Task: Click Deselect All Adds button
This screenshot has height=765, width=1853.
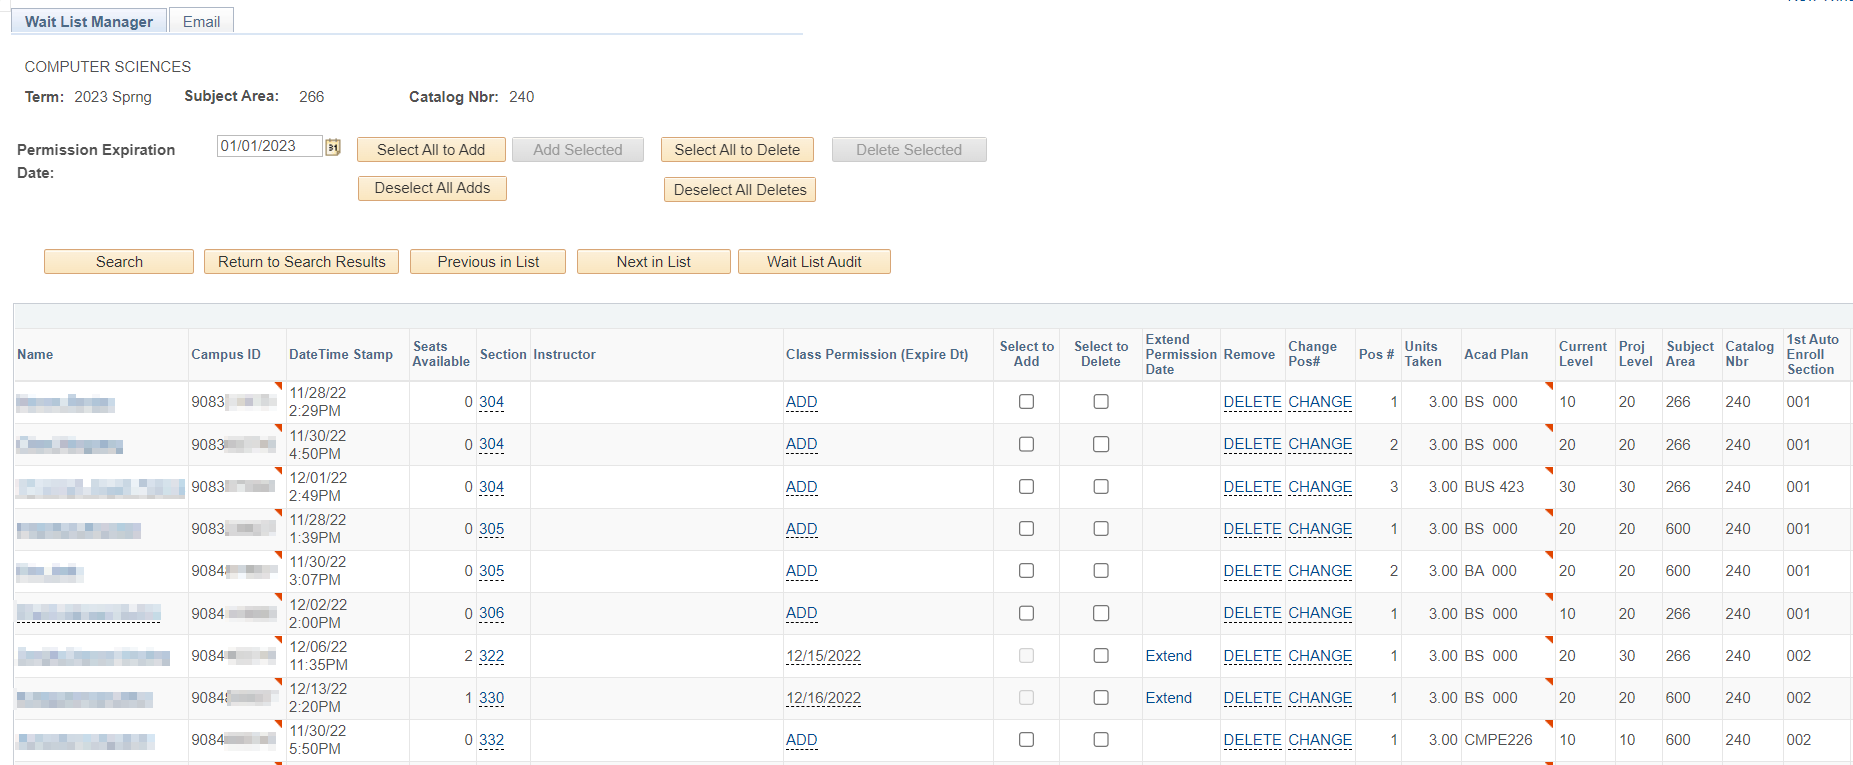Action: click(432, 188)
